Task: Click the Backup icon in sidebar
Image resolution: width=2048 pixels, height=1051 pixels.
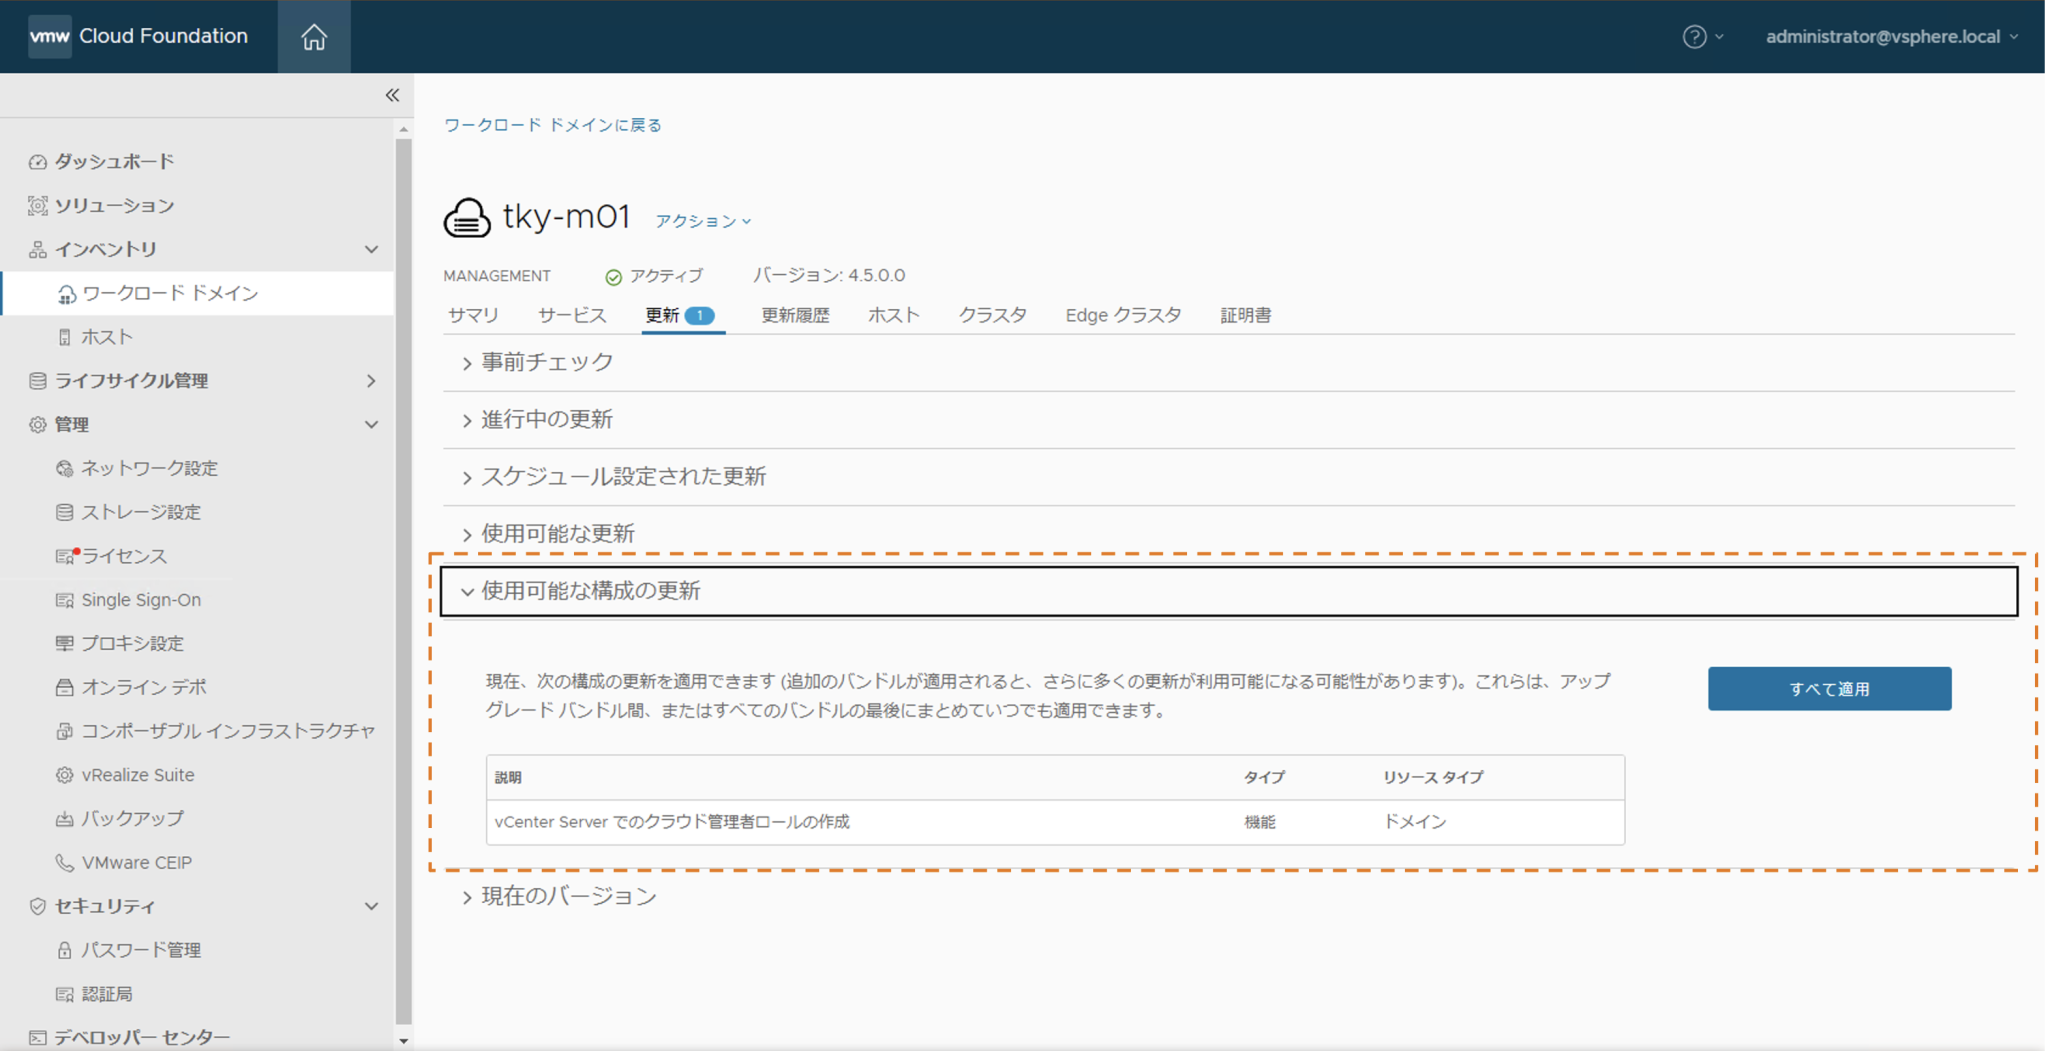Action: tap(65, 819)
